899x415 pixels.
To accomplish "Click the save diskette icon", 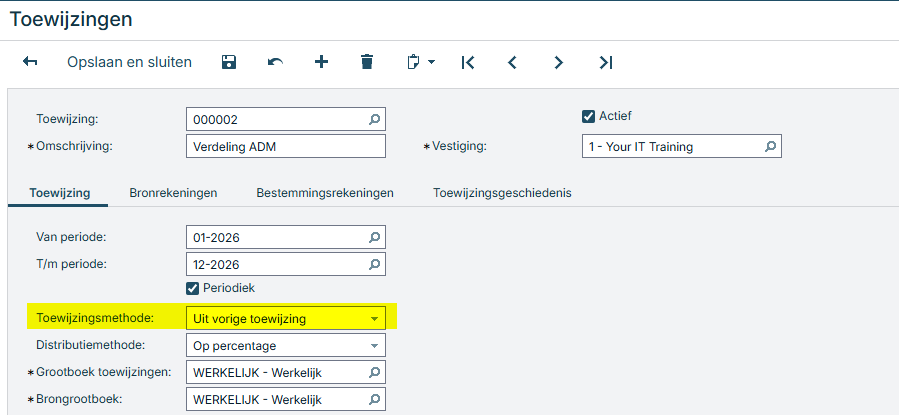I will point(229,62).
